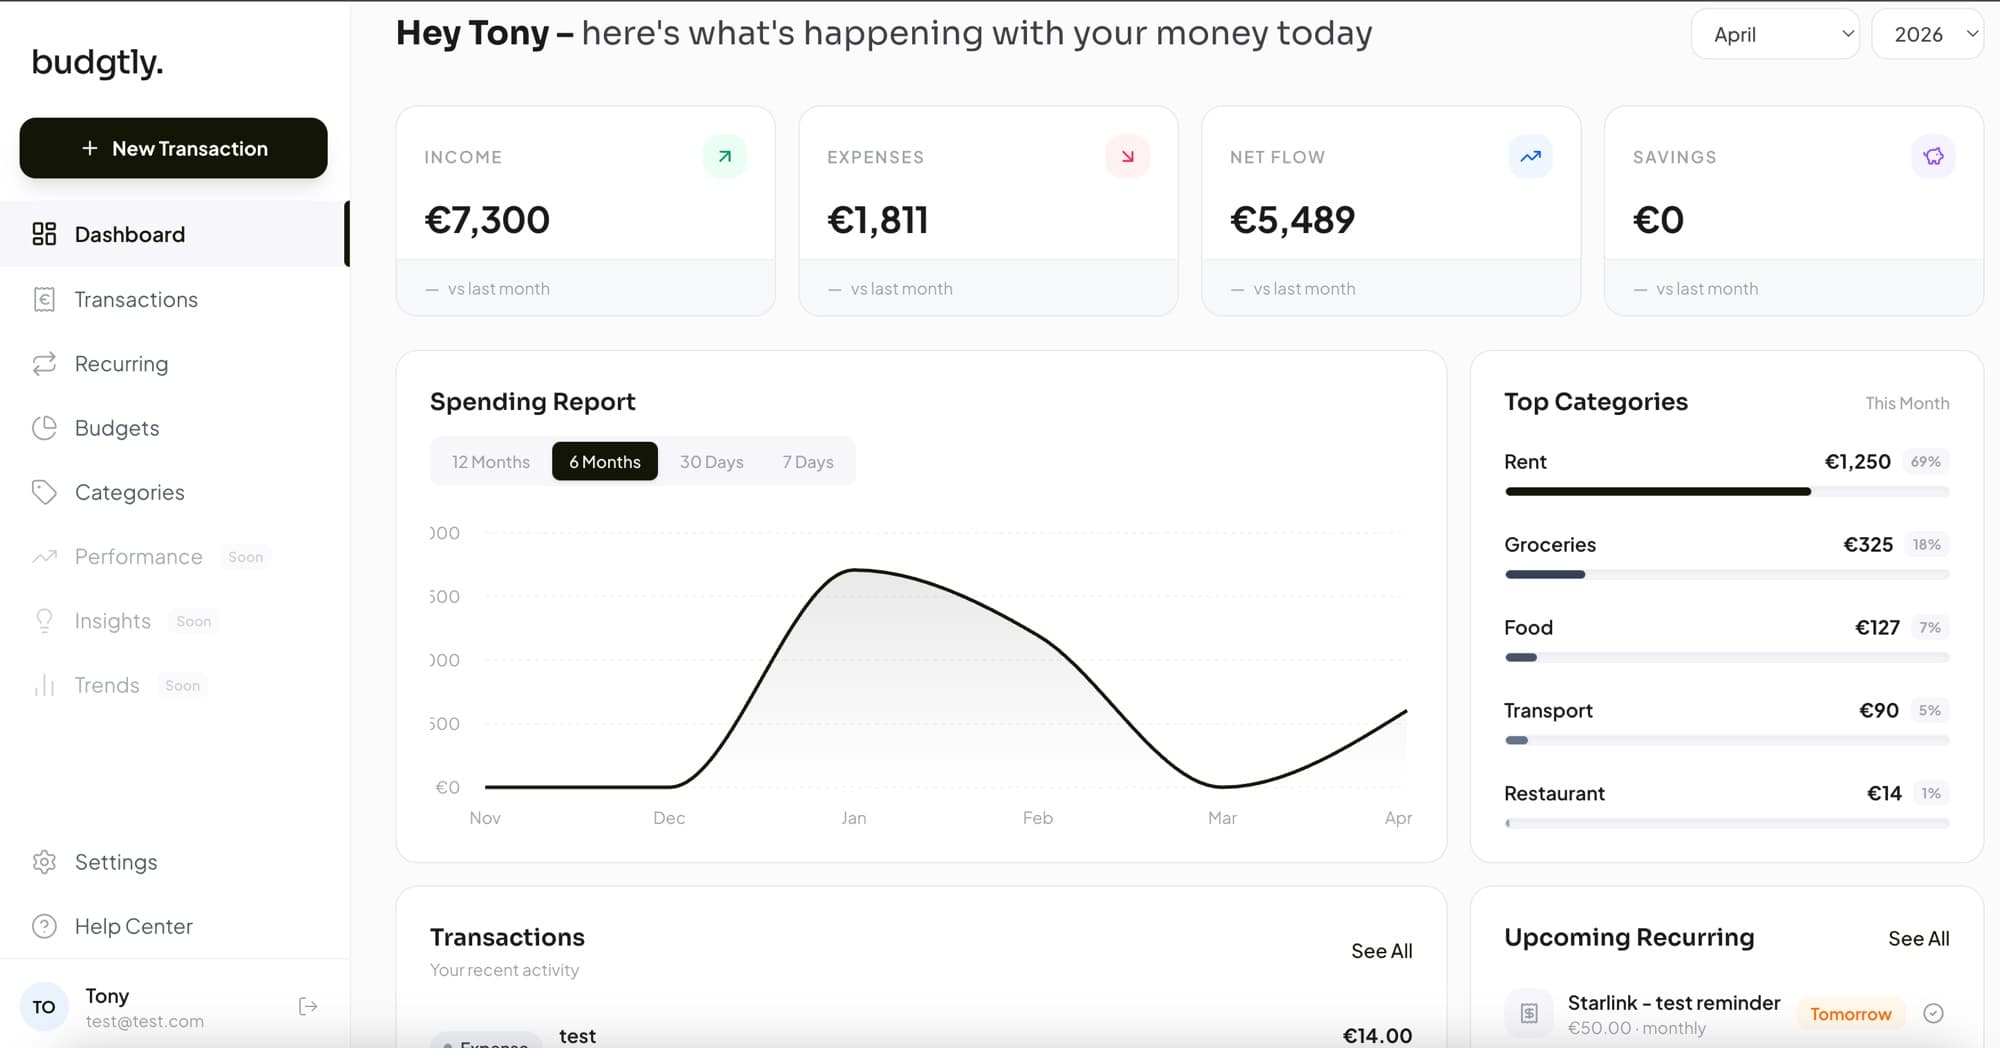Click the test transaction entry

click(x=578, y=1035)
